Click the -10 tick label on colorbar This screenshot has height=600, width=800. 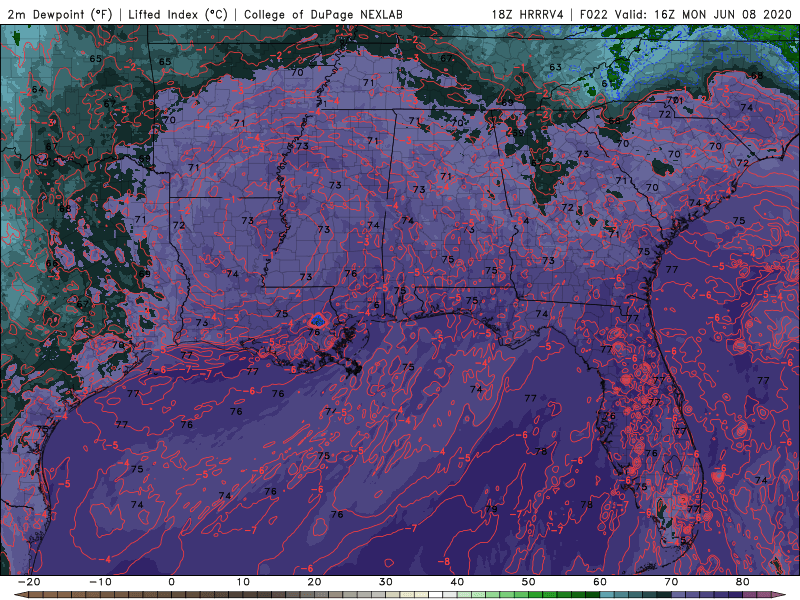(100, 582)
